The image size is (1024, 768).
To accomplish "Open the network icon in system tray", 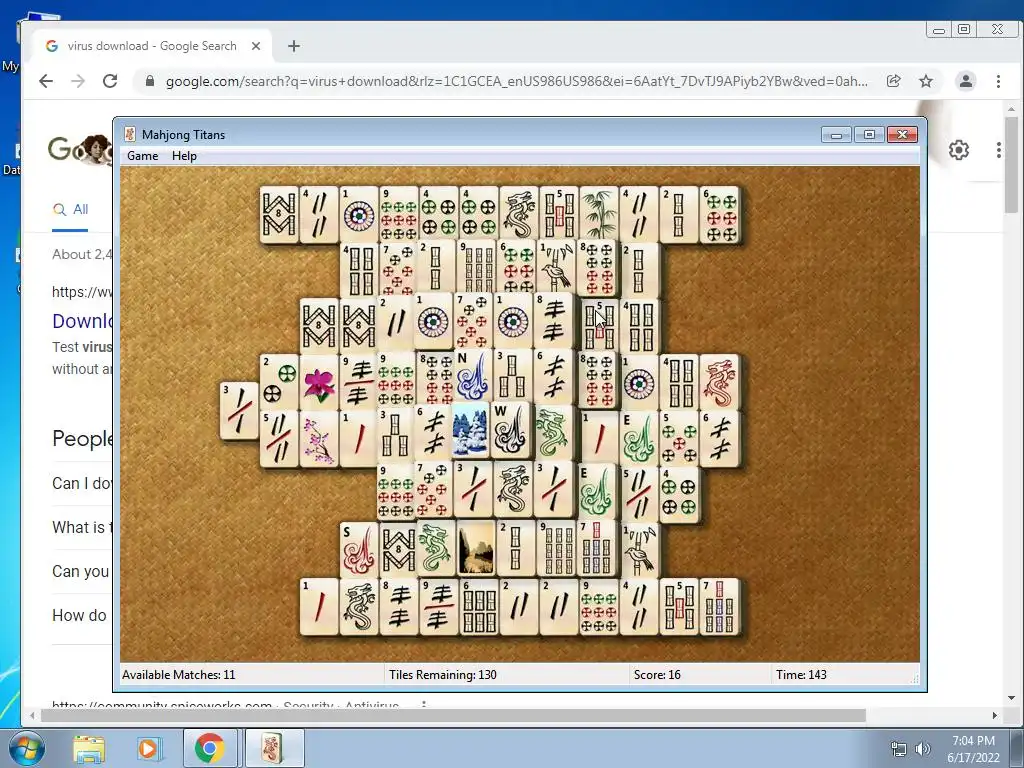I will coord(899,749).
